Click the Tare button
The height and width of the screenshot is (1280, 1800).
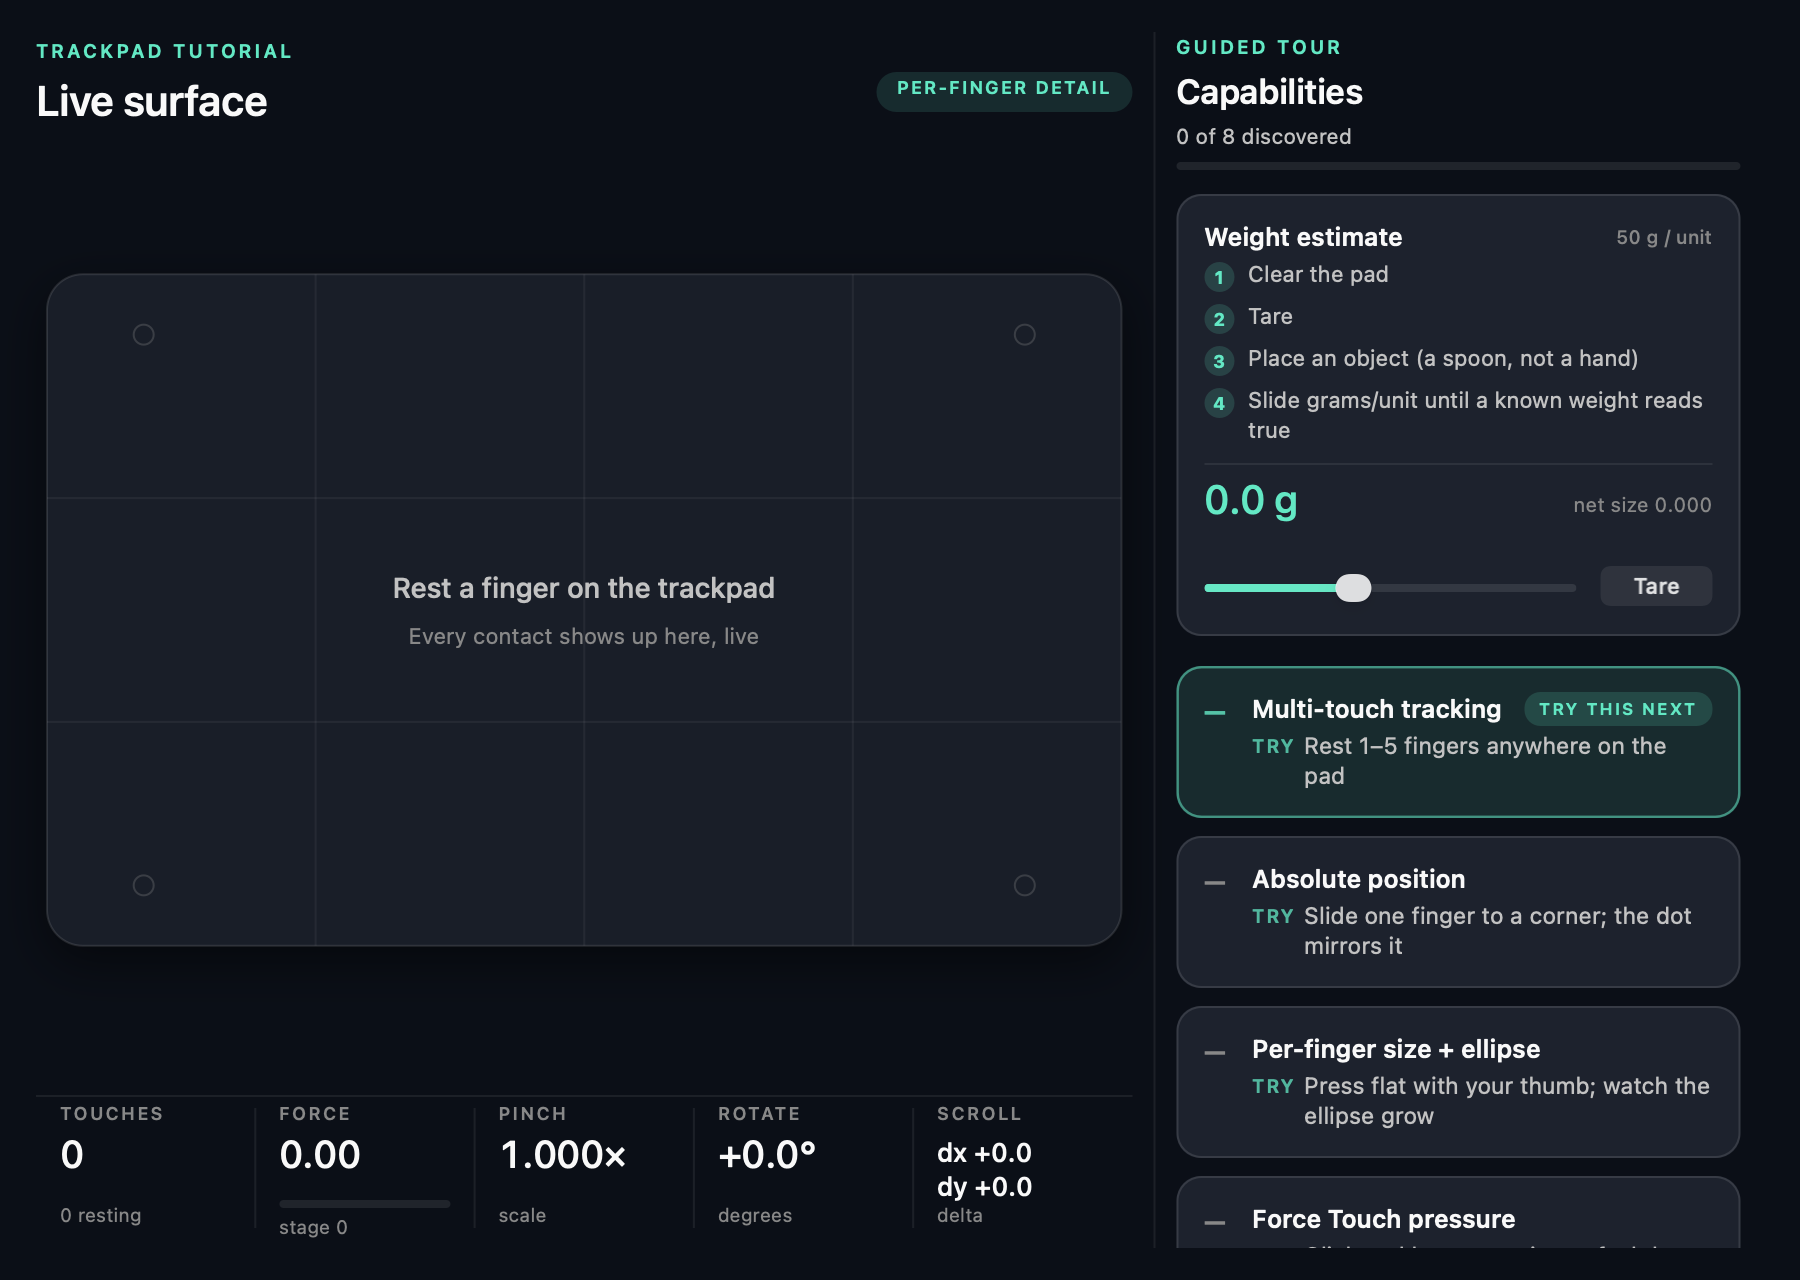click(1656, 586)
